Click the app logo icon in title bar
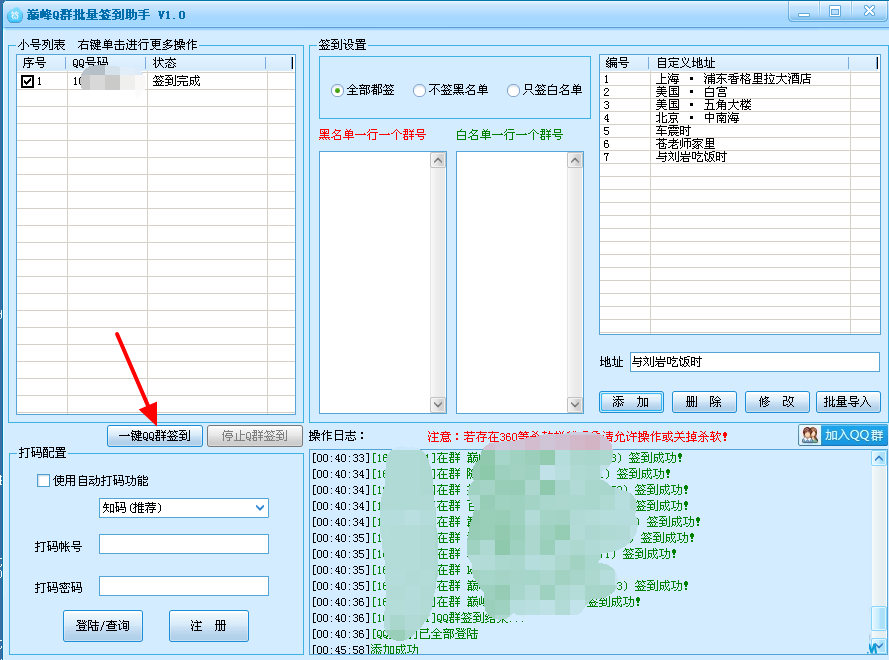Viewport: 889px width, 660px height. (x=15, y=15)
